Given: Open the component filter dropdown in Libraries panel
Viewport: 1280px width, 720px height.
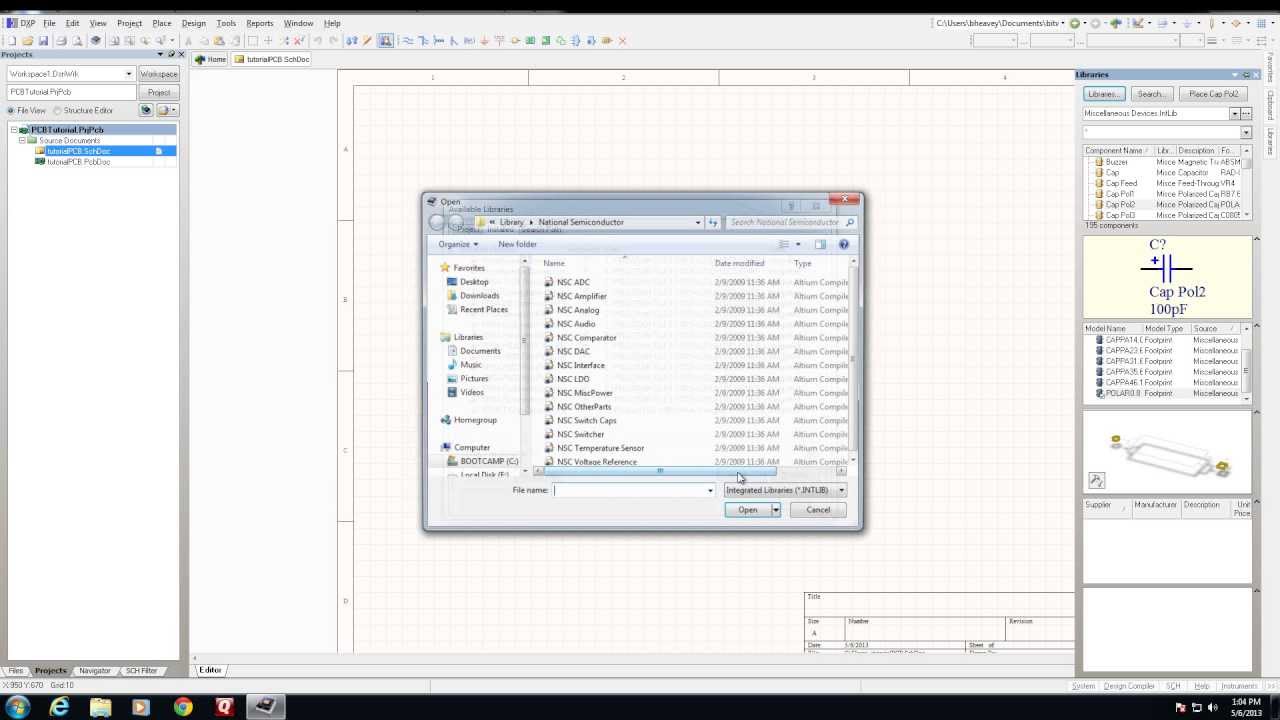Looking at the screenshot, I should [1246, 132].
